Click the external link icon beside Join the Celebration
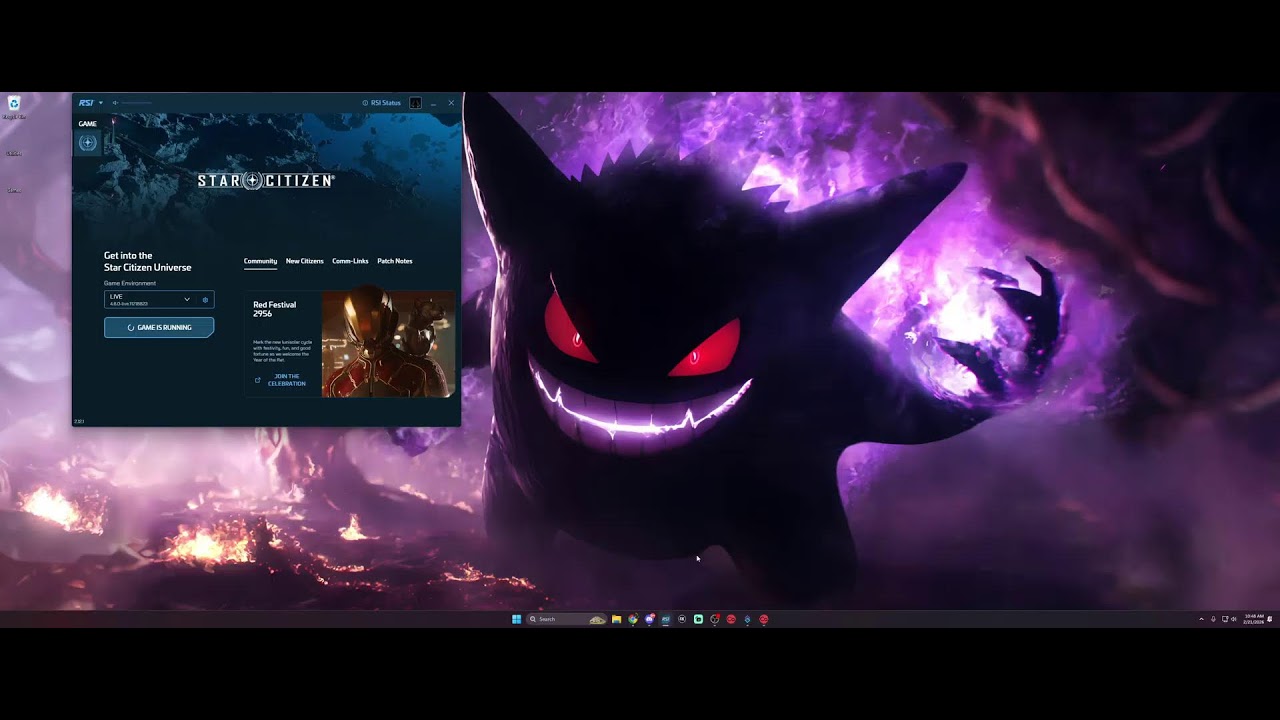The height and width of the screenshot is (720, 1280). coord(257,380)
